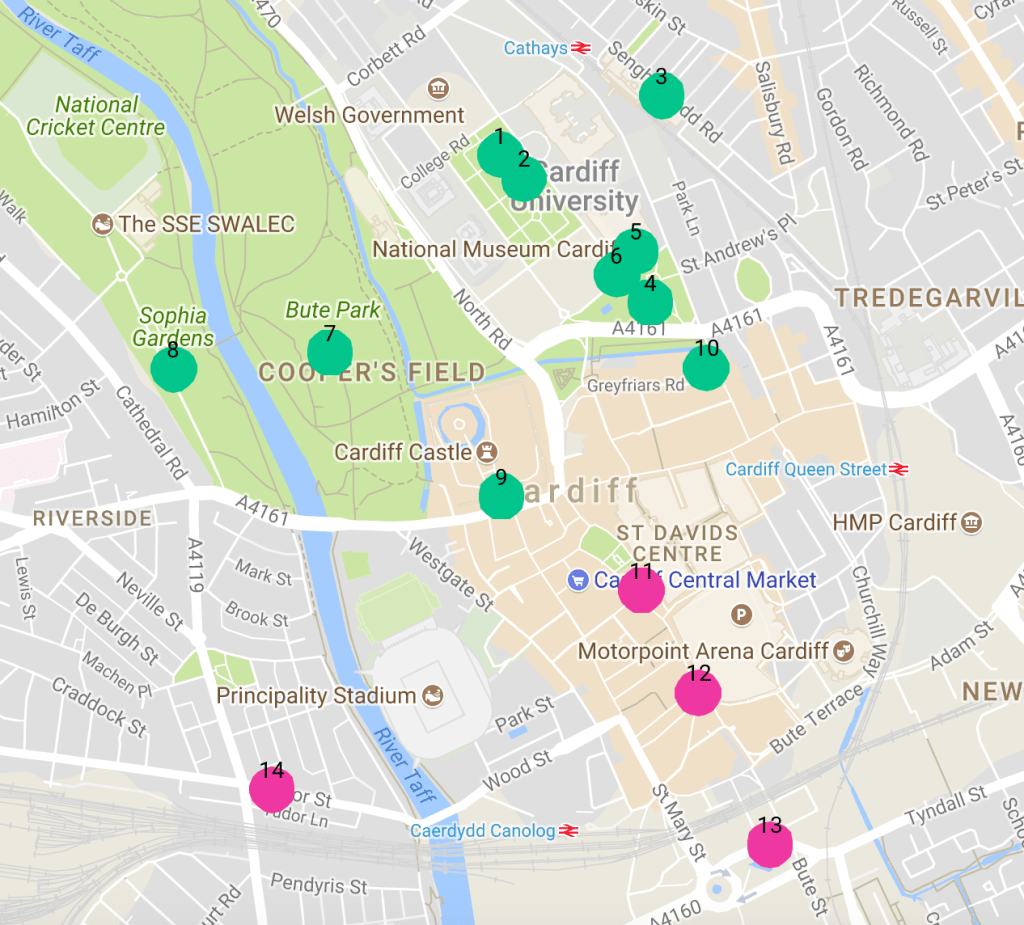Select green marker number 10

(x=706, y=367)
